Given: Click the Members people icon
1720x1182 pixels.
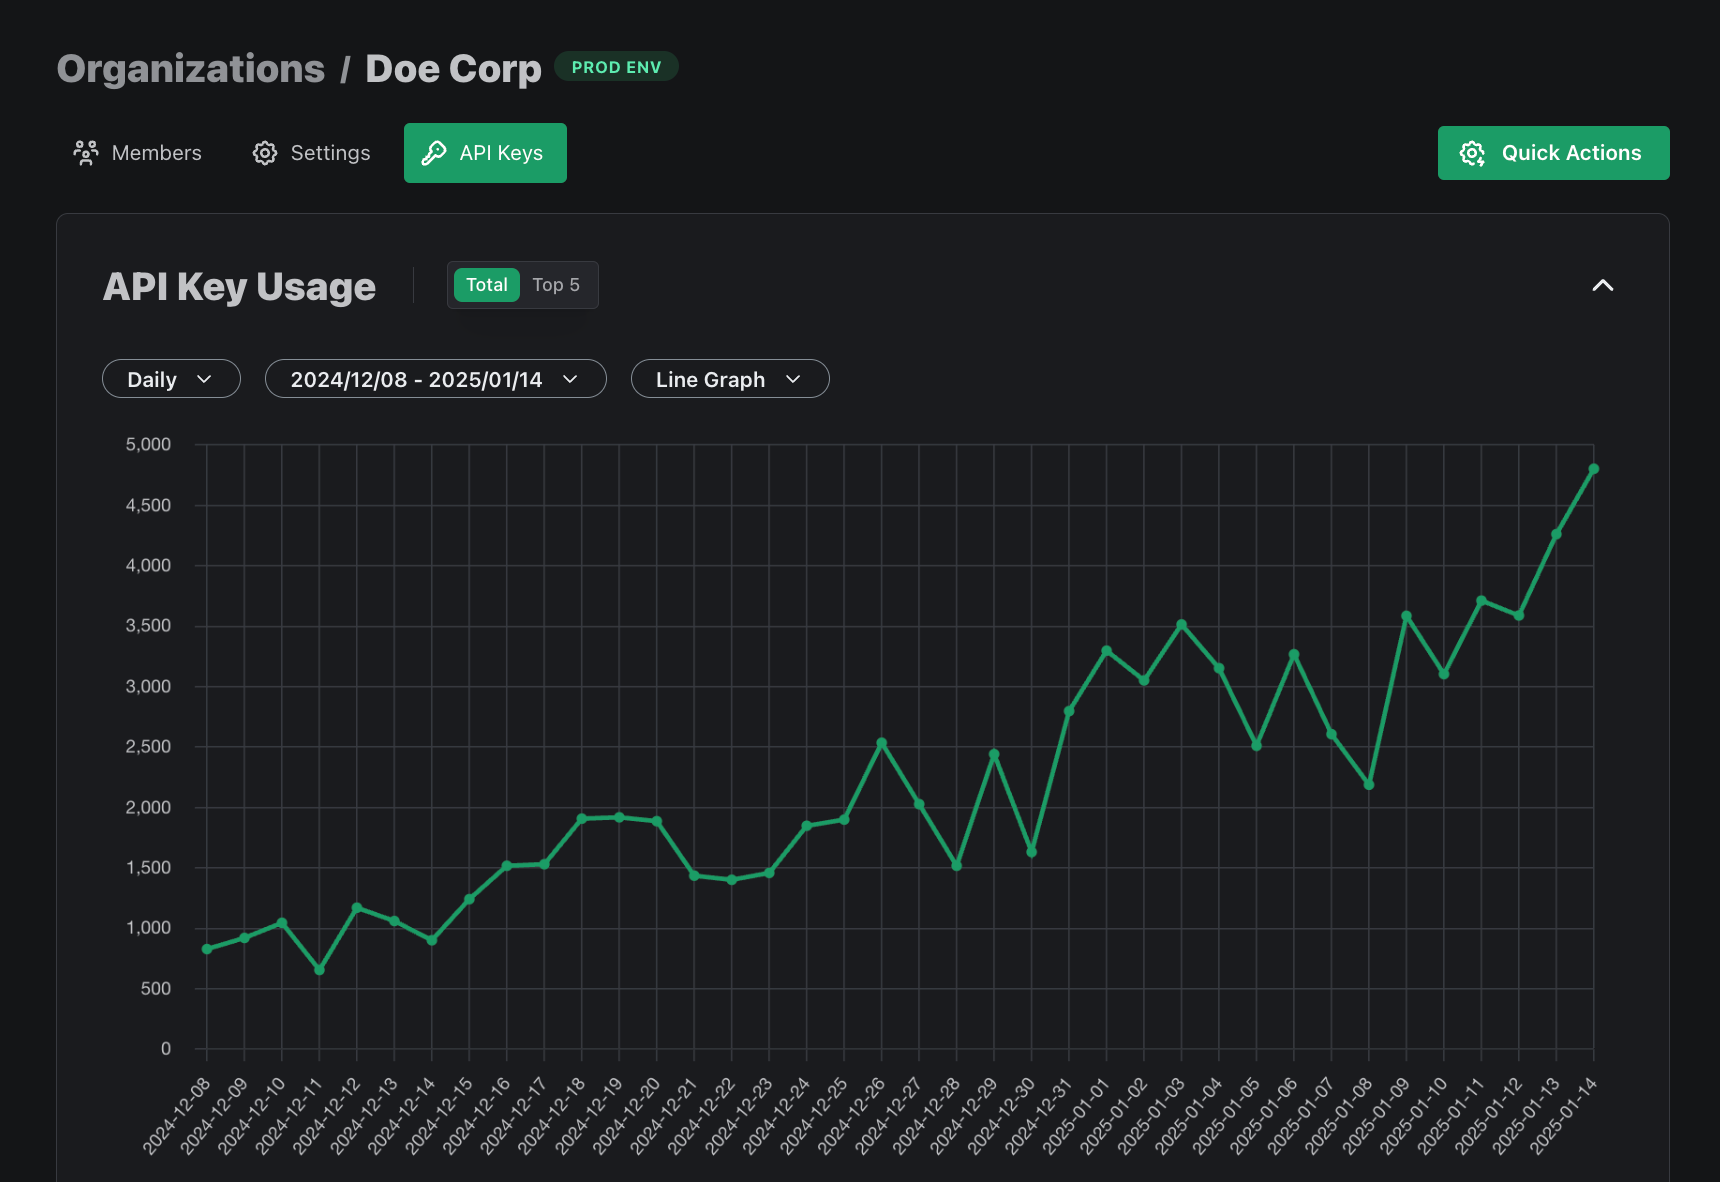Looking at the screenshot, I should 86,153.
